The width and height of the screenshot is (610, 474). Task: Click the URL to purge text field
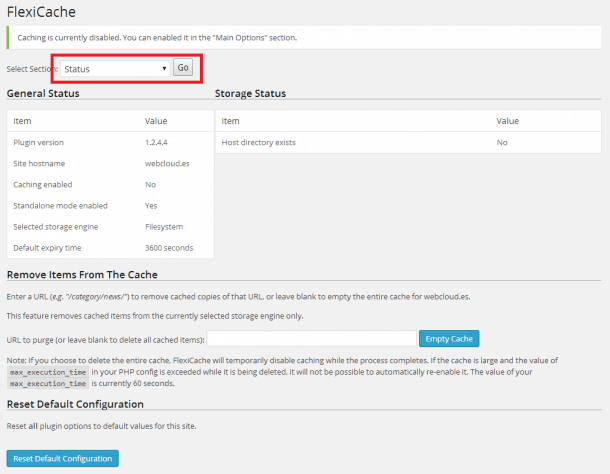point(311,338)
